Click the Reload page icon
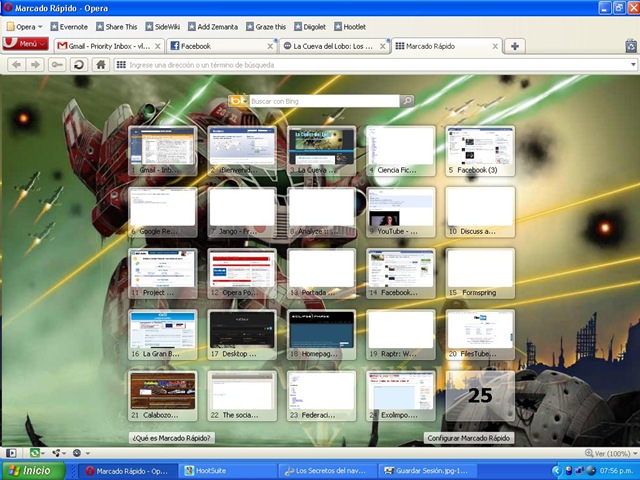 coord(78,64)
